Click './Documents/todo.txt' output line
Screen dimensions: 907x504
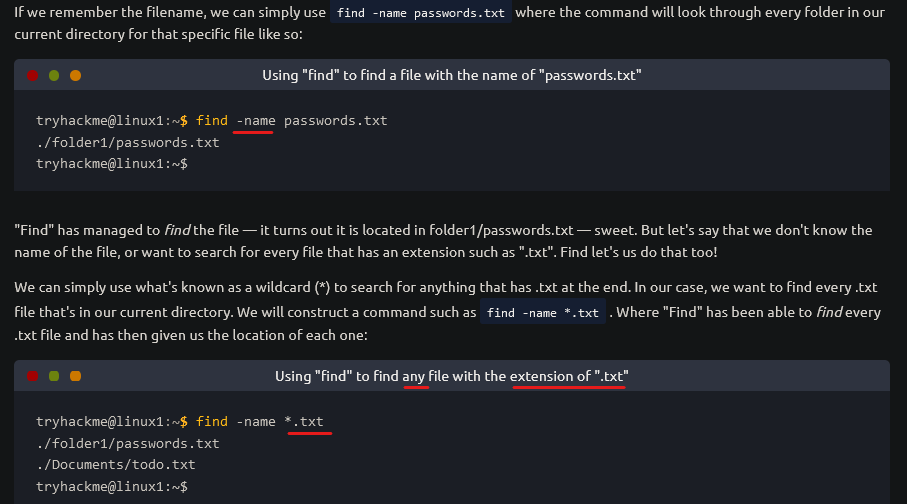116,465
